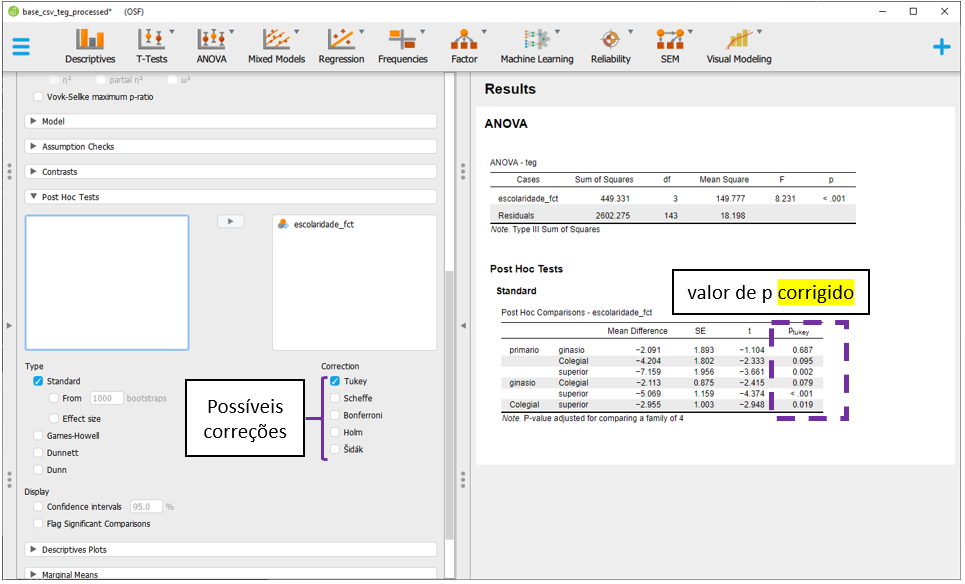Open the Mixed Models icon
965x584 pixels.
276,46
